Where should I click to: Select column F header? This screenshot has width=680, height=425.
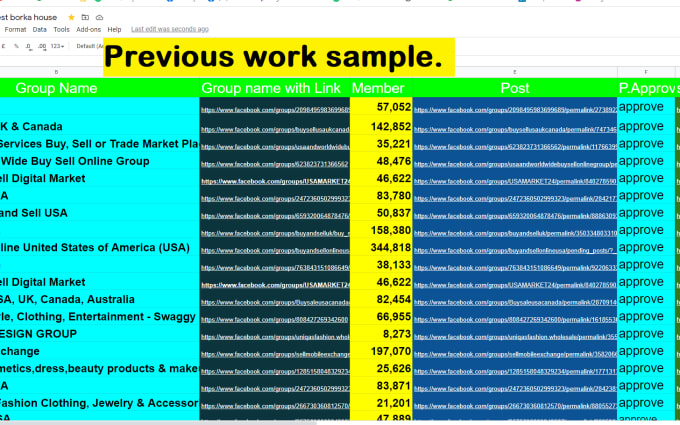[x=646, y=72]
